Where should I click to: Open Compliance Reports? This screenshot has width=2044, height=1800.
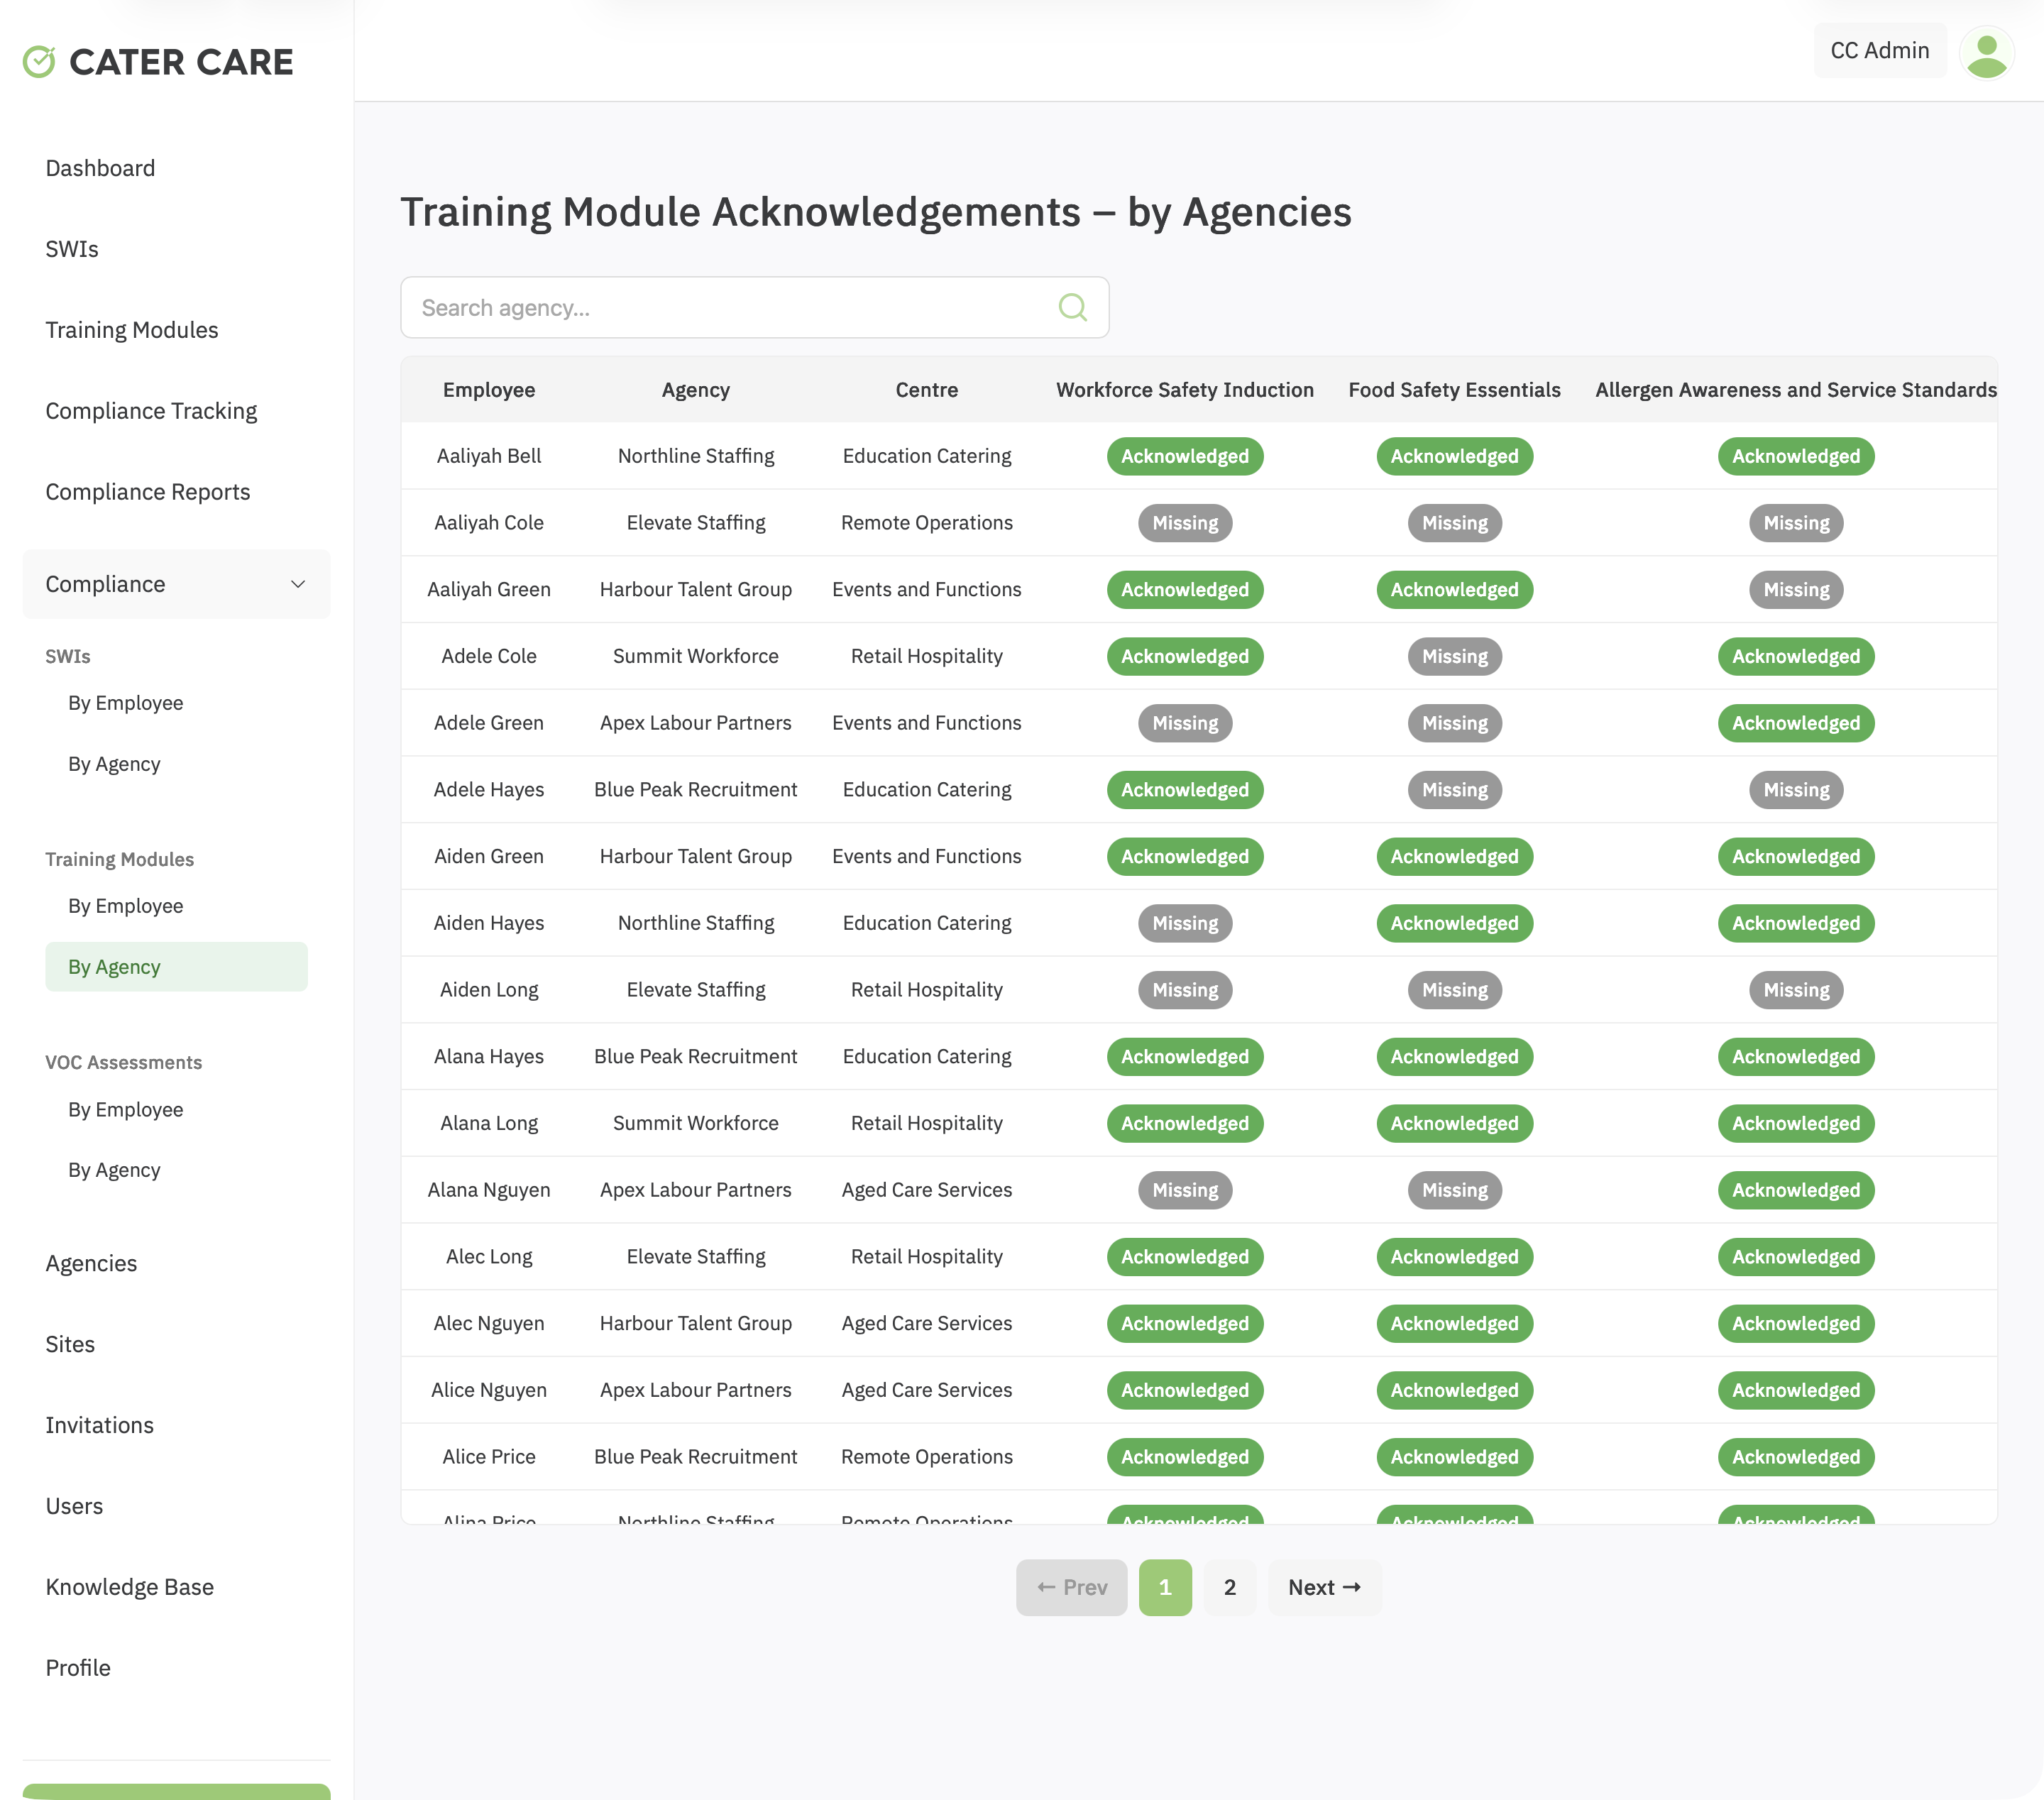[x=148, y=492]
